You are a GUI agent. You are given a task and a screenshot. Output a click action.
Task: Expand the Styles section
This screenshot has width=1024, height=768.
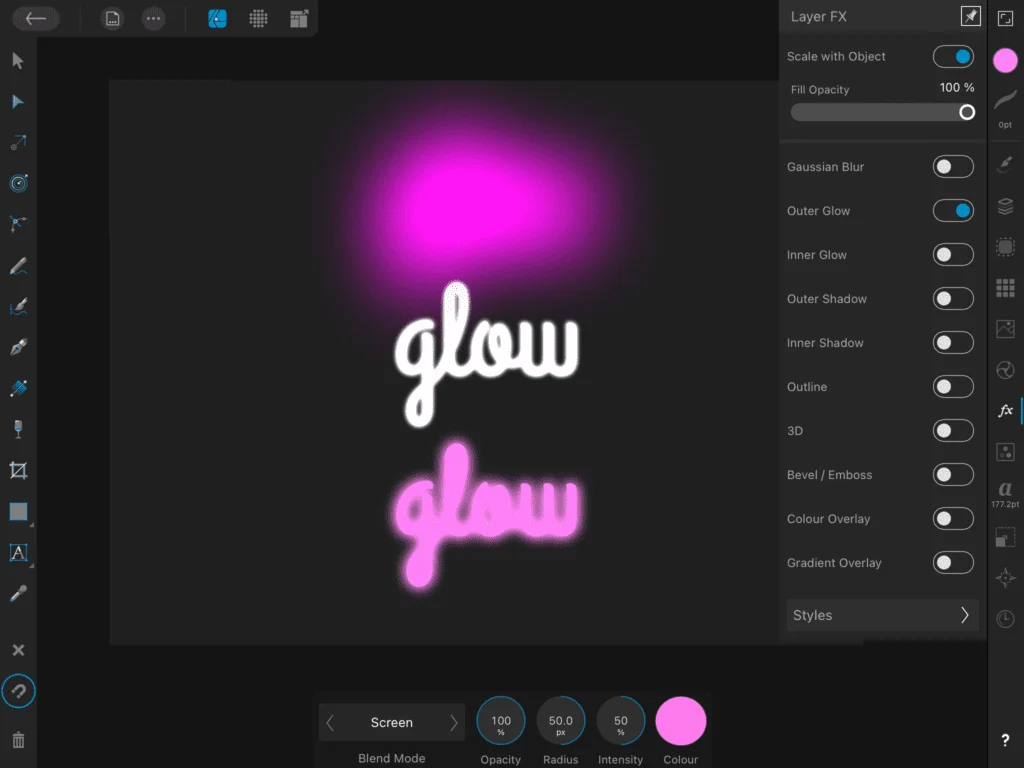[878, 615]
